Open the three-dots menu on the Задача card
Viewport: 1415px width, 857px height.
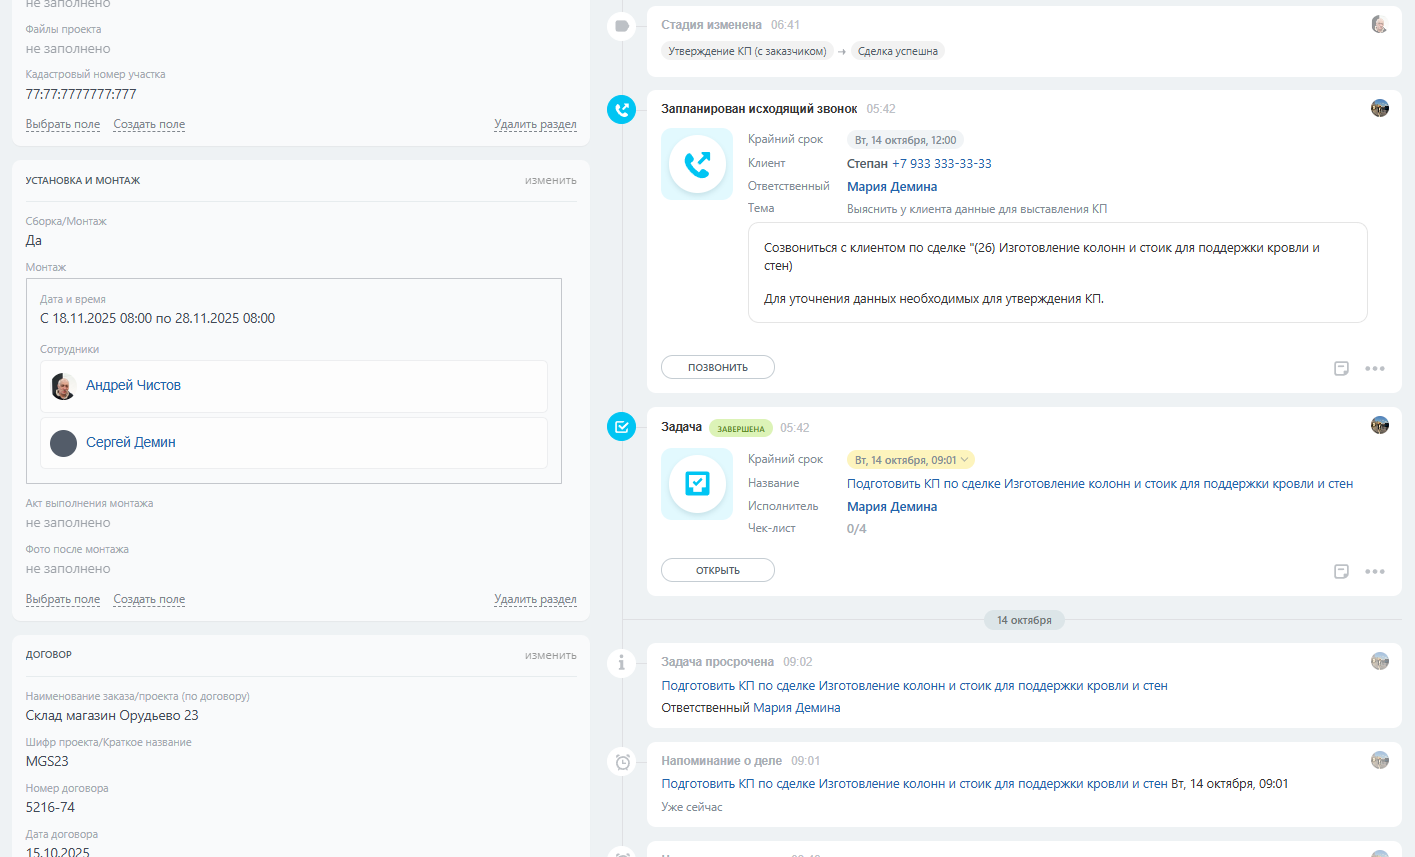tap(1375, 572)
